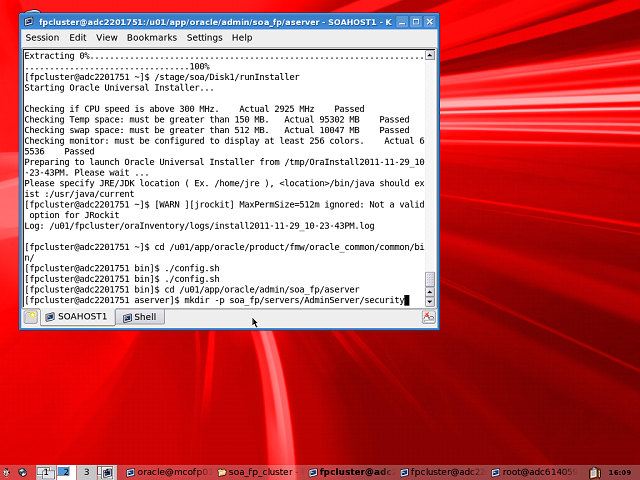The height and width of the screenshot is (480, 640).
Task: Close the Konsole window with the X button
Action: [428, 20]
